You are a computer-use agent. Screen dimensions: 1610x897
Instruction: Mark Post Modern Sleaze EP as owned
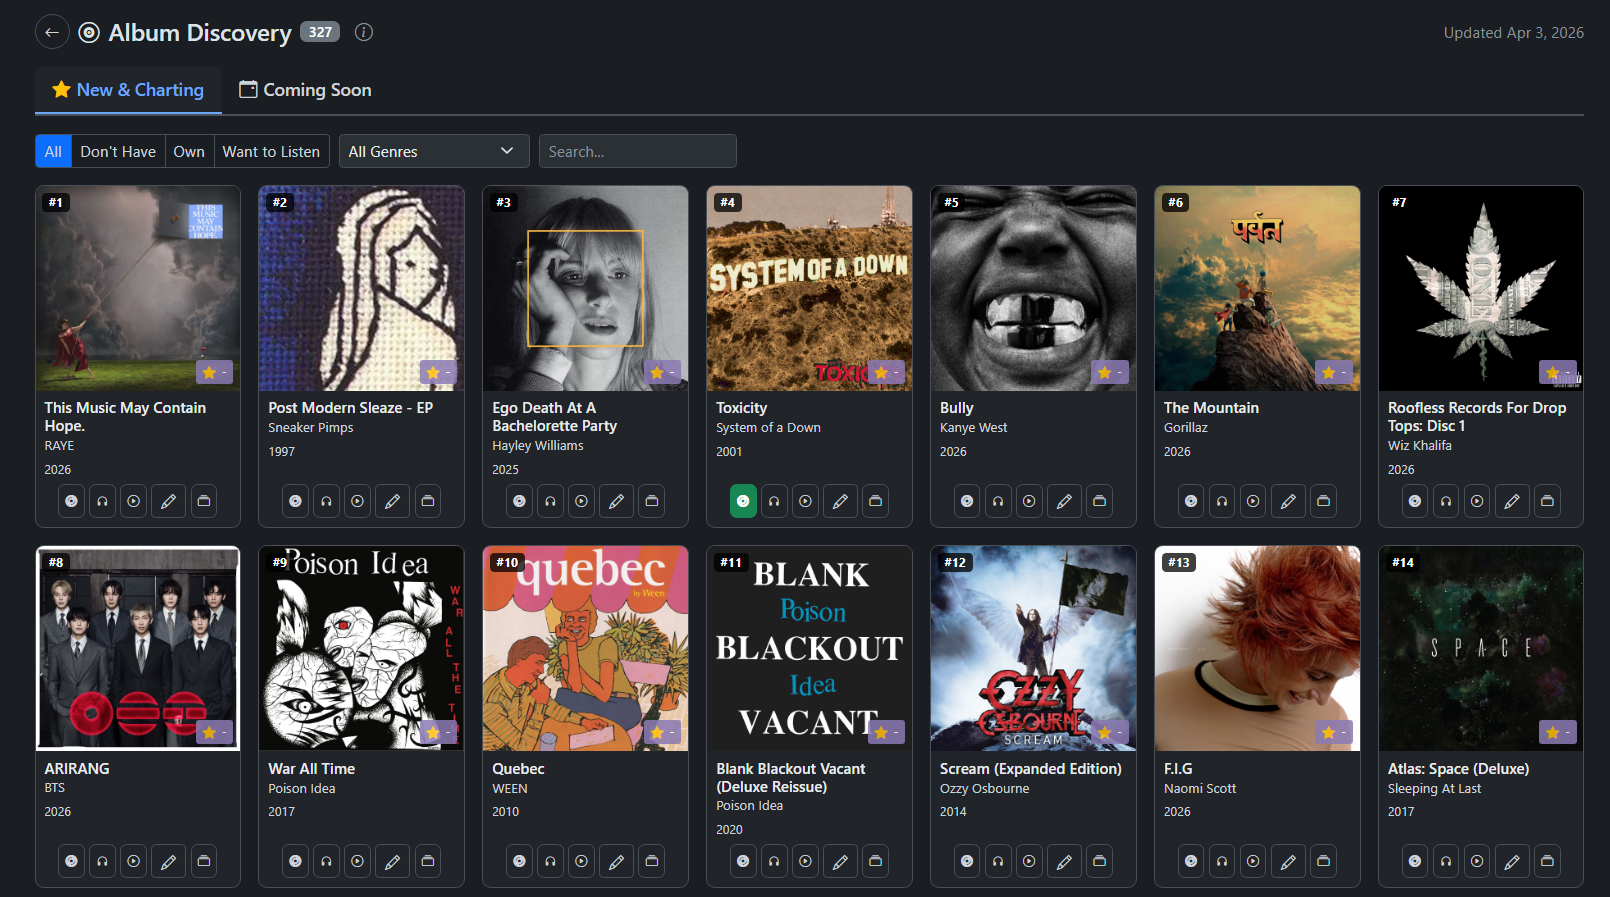295,501
